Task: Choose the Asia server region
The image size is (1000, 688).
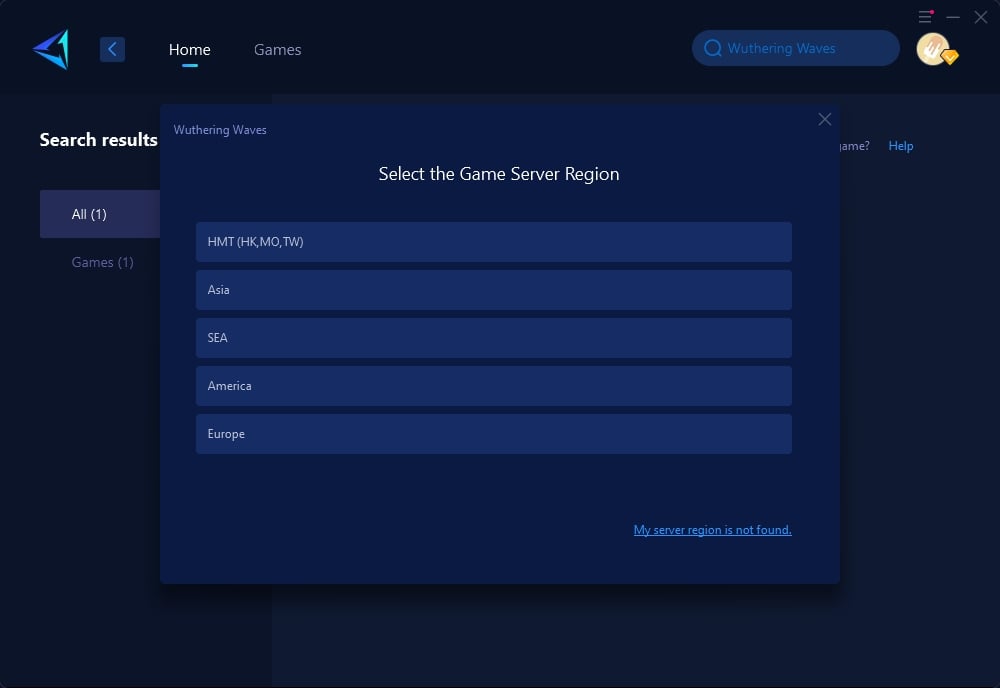Action: (x=494, y=290)
